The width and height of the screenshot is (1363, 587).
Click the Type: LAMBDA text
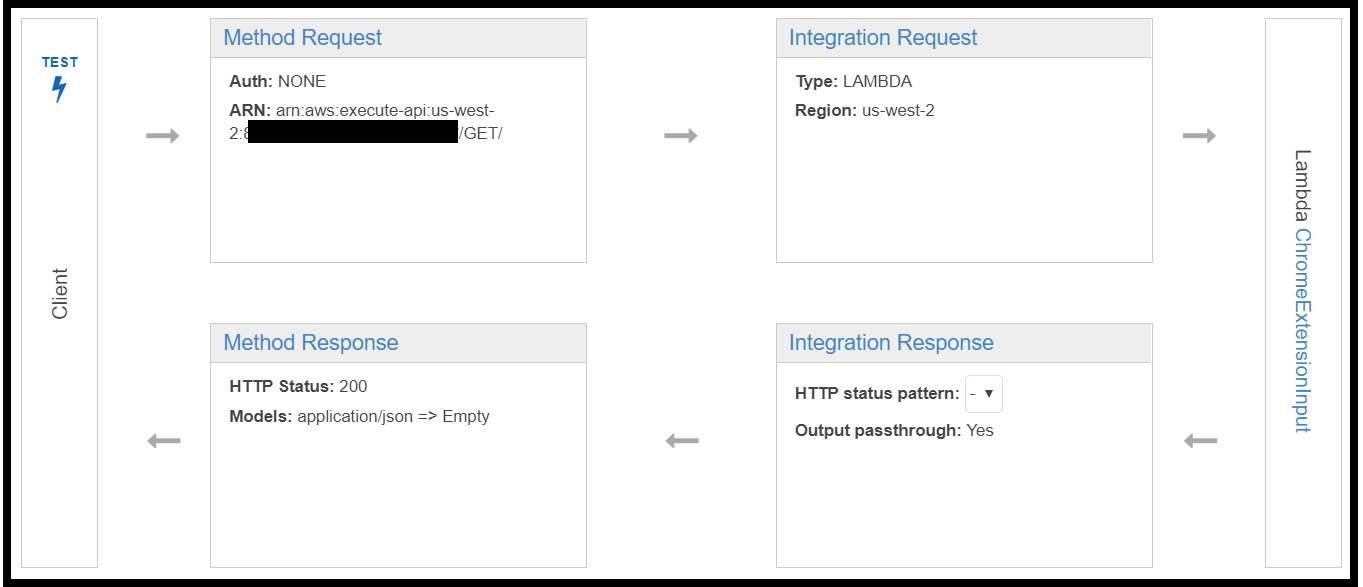[x=853, y=81]
